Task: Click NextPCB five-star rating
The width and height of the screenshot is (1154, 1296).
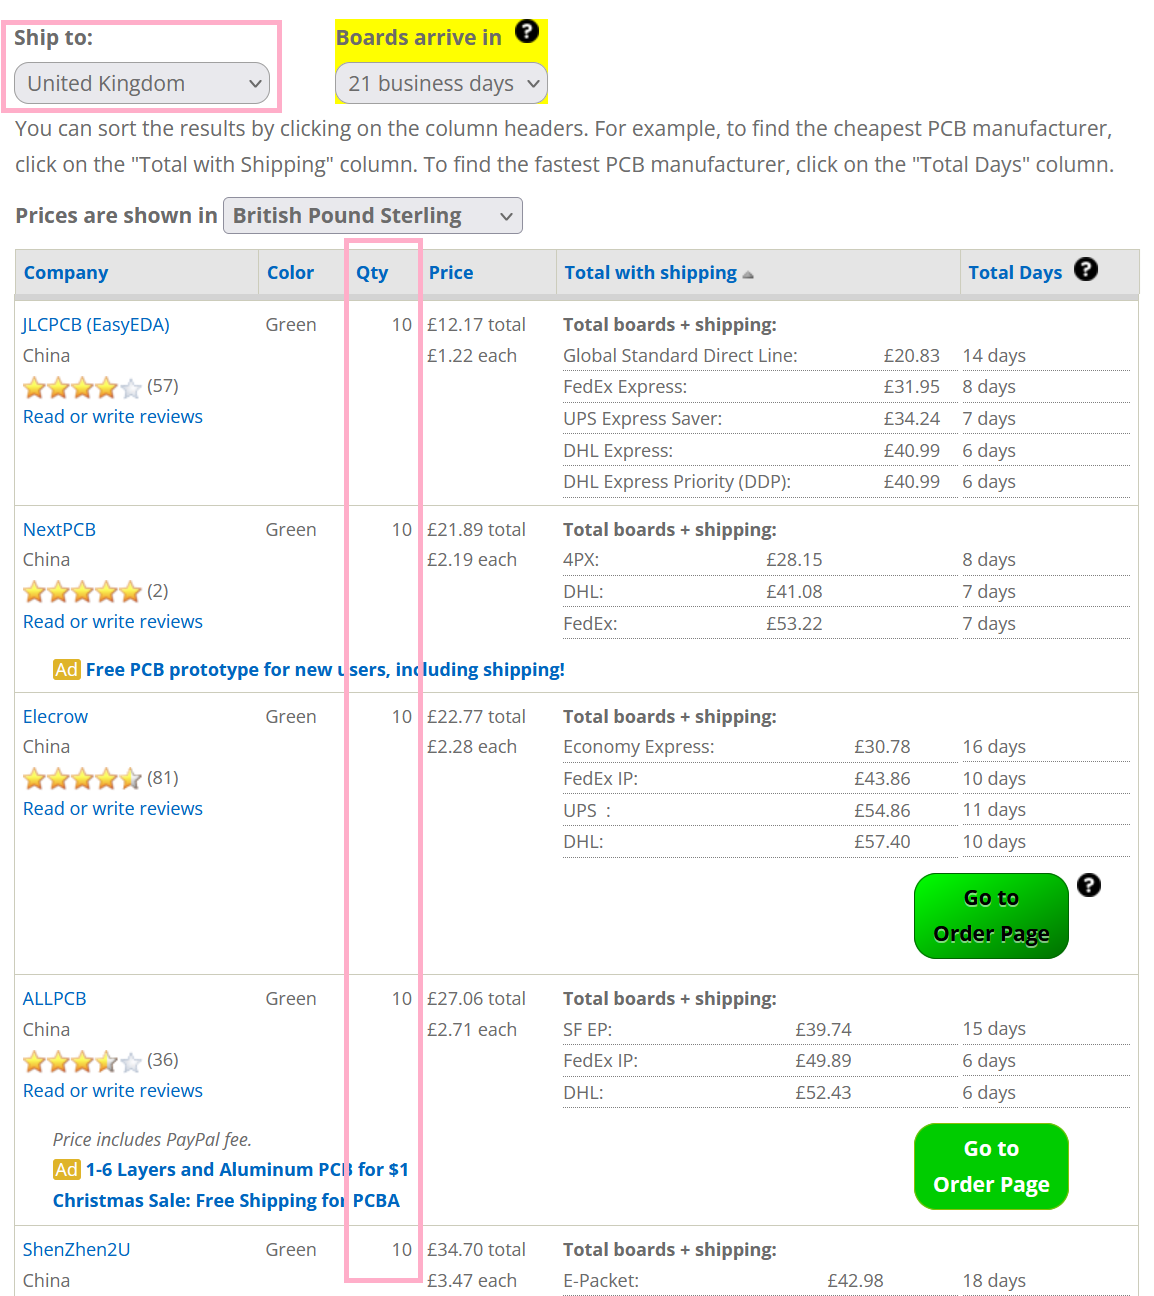Action: coord(82,592)
